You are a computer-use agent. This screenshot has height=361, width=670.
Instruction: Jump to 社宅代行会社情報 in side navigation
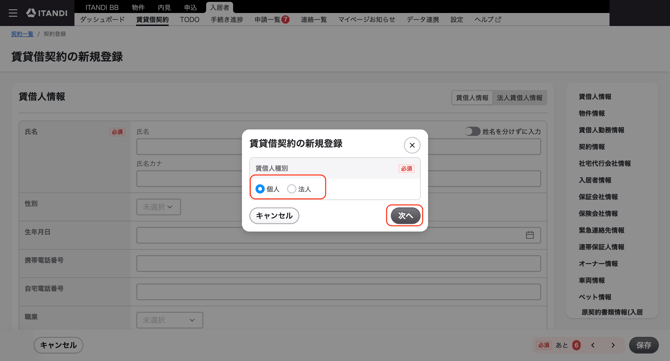point(605,163)
